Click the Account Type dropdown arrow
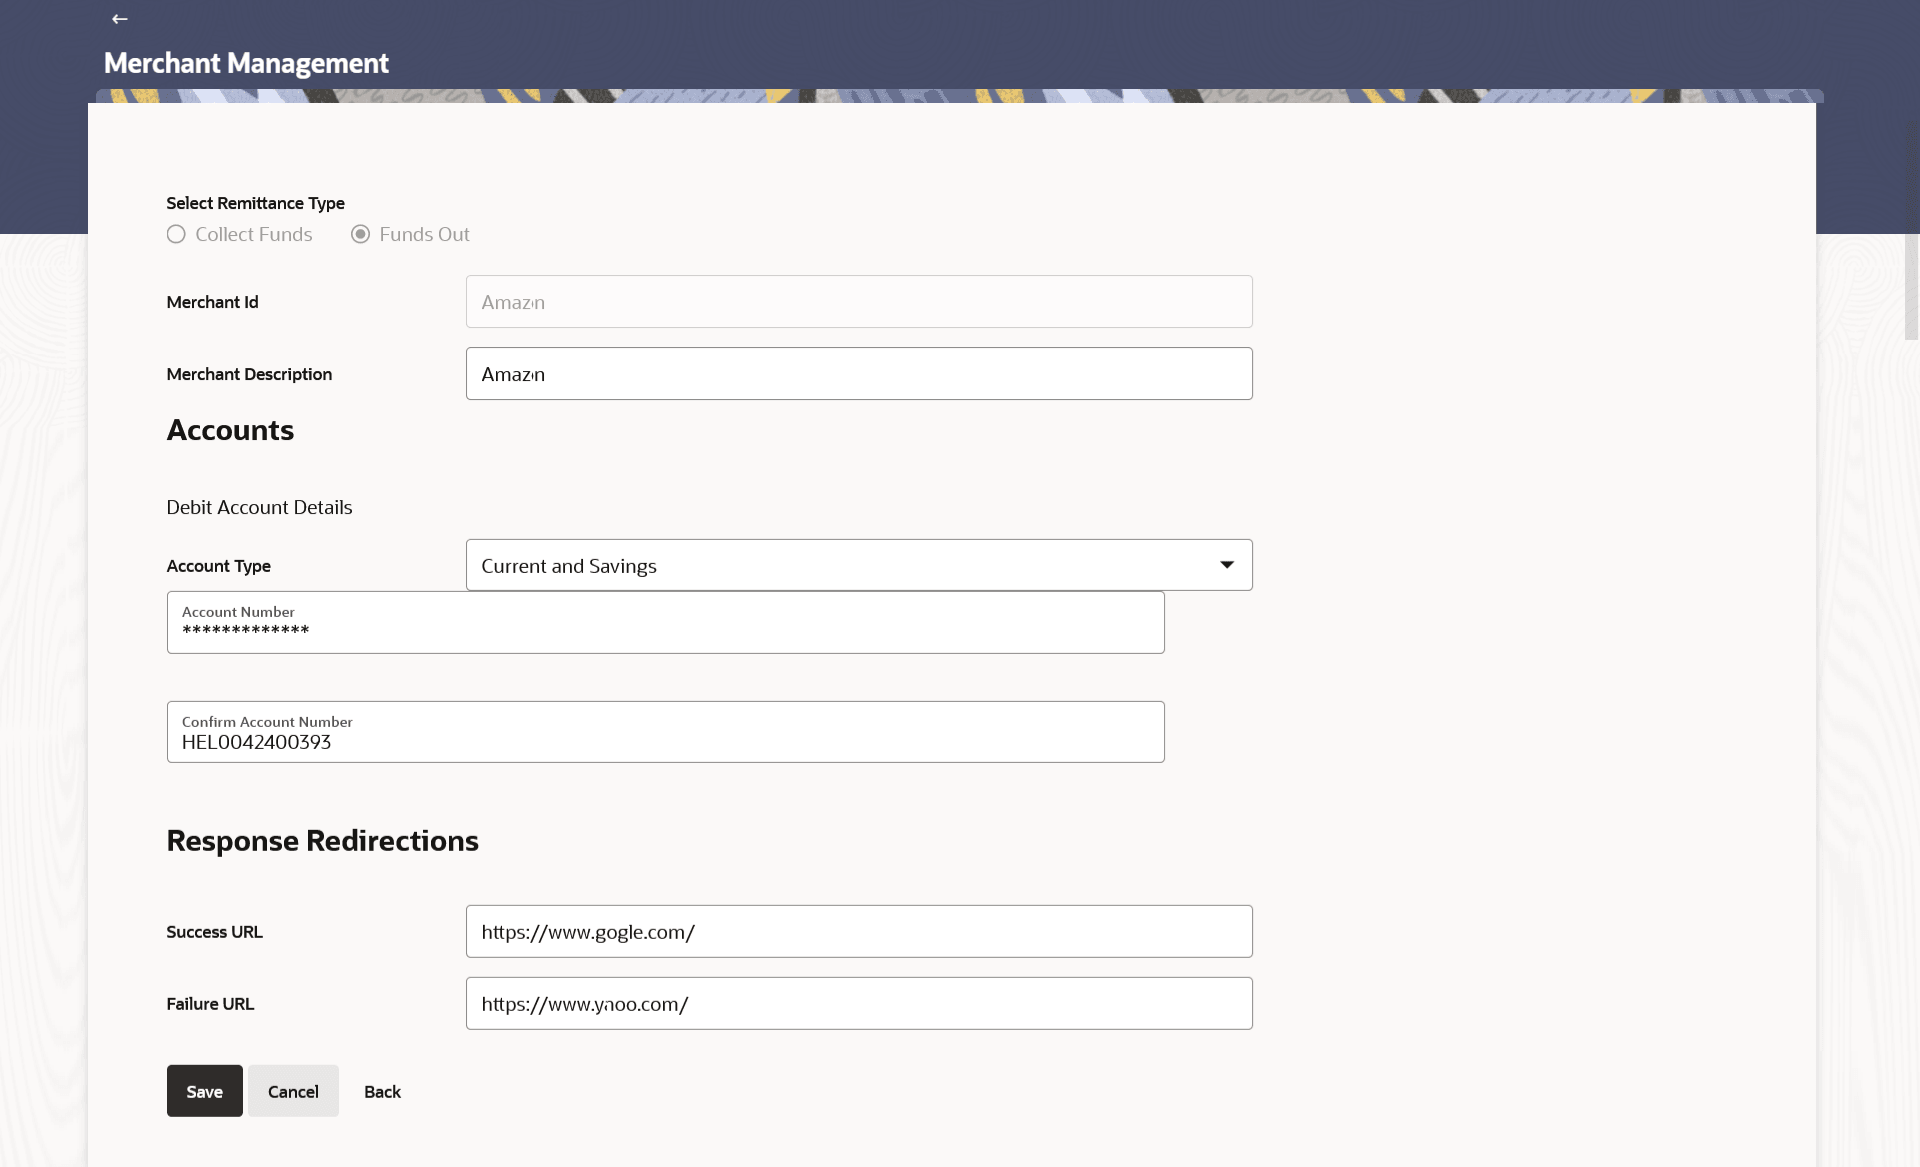Viewport: 1920px width, 1167px height. [x=1226, y=566]
